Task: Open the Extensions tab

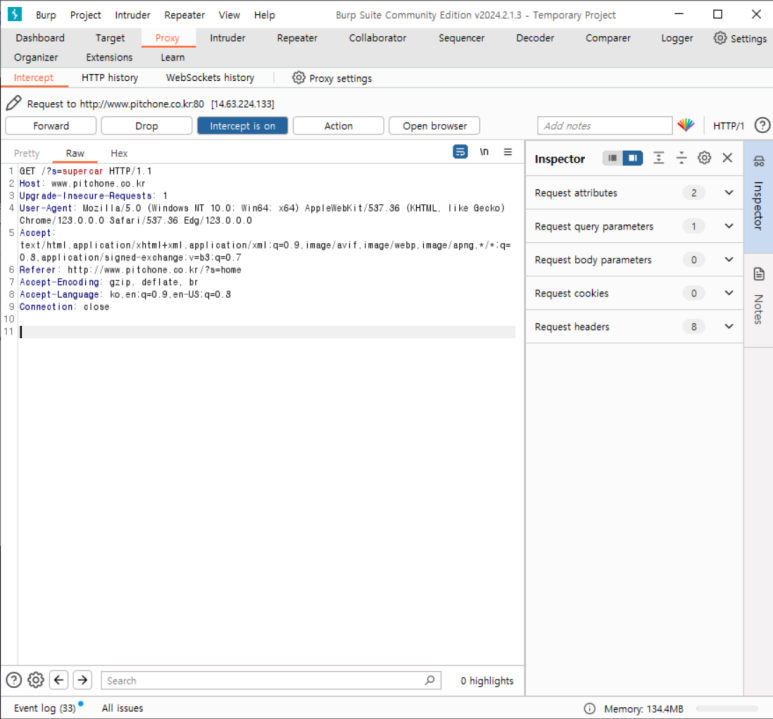Action: point(109,57)
